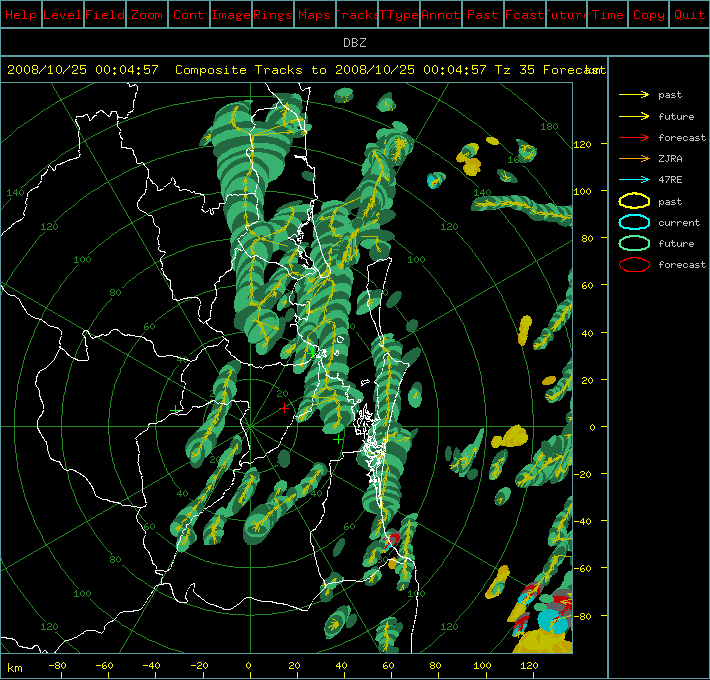Click the cyan 47RE arrow legend icon
Image resolution: width=710 pixels, height=680 pixels.
[x=634, y=179]
